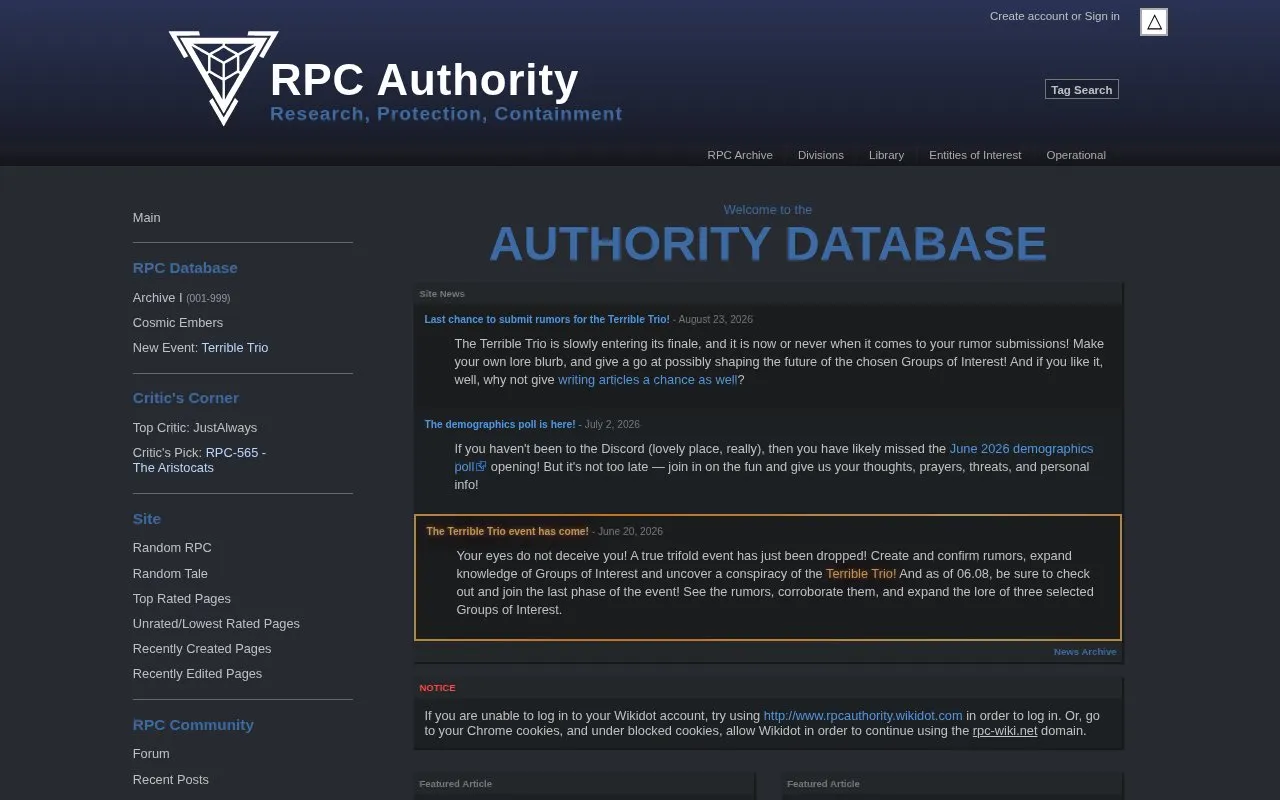Viewport: 1280px width, 800px height.
Task: Open Cosmic Embers link
Action: [x=178, y=322]
